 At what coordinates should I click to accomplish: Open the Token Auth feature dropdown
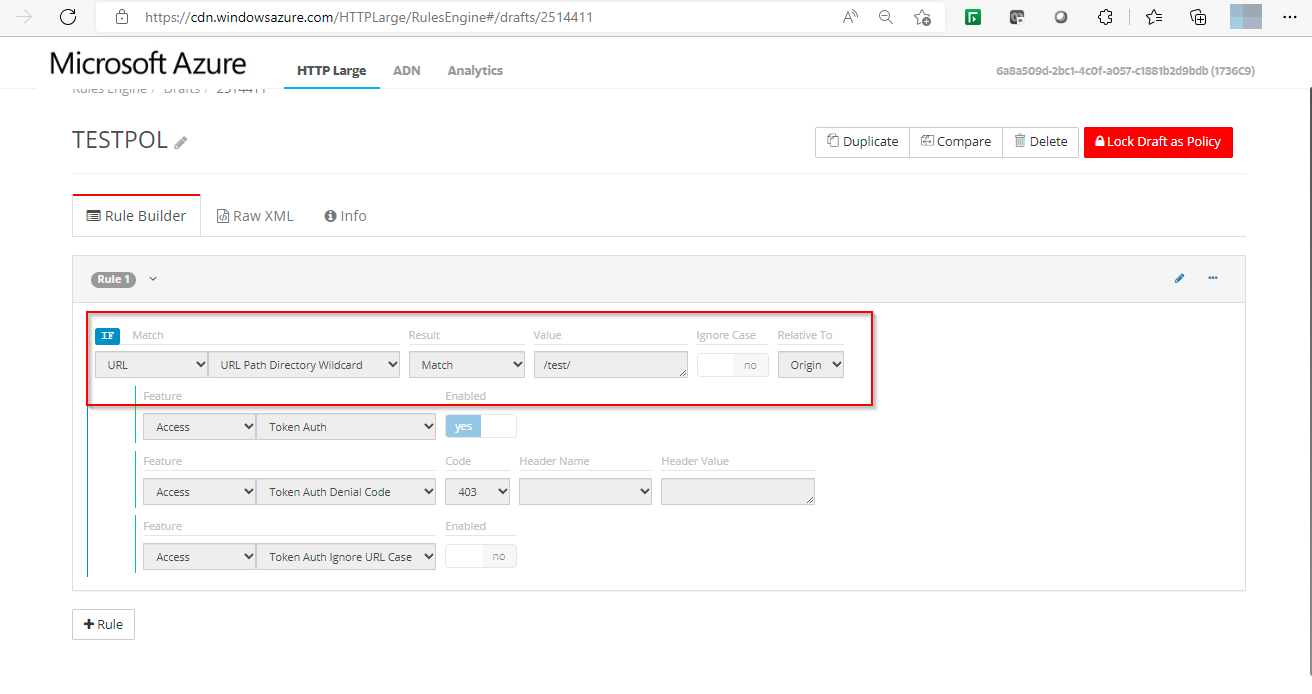[346, 427]
